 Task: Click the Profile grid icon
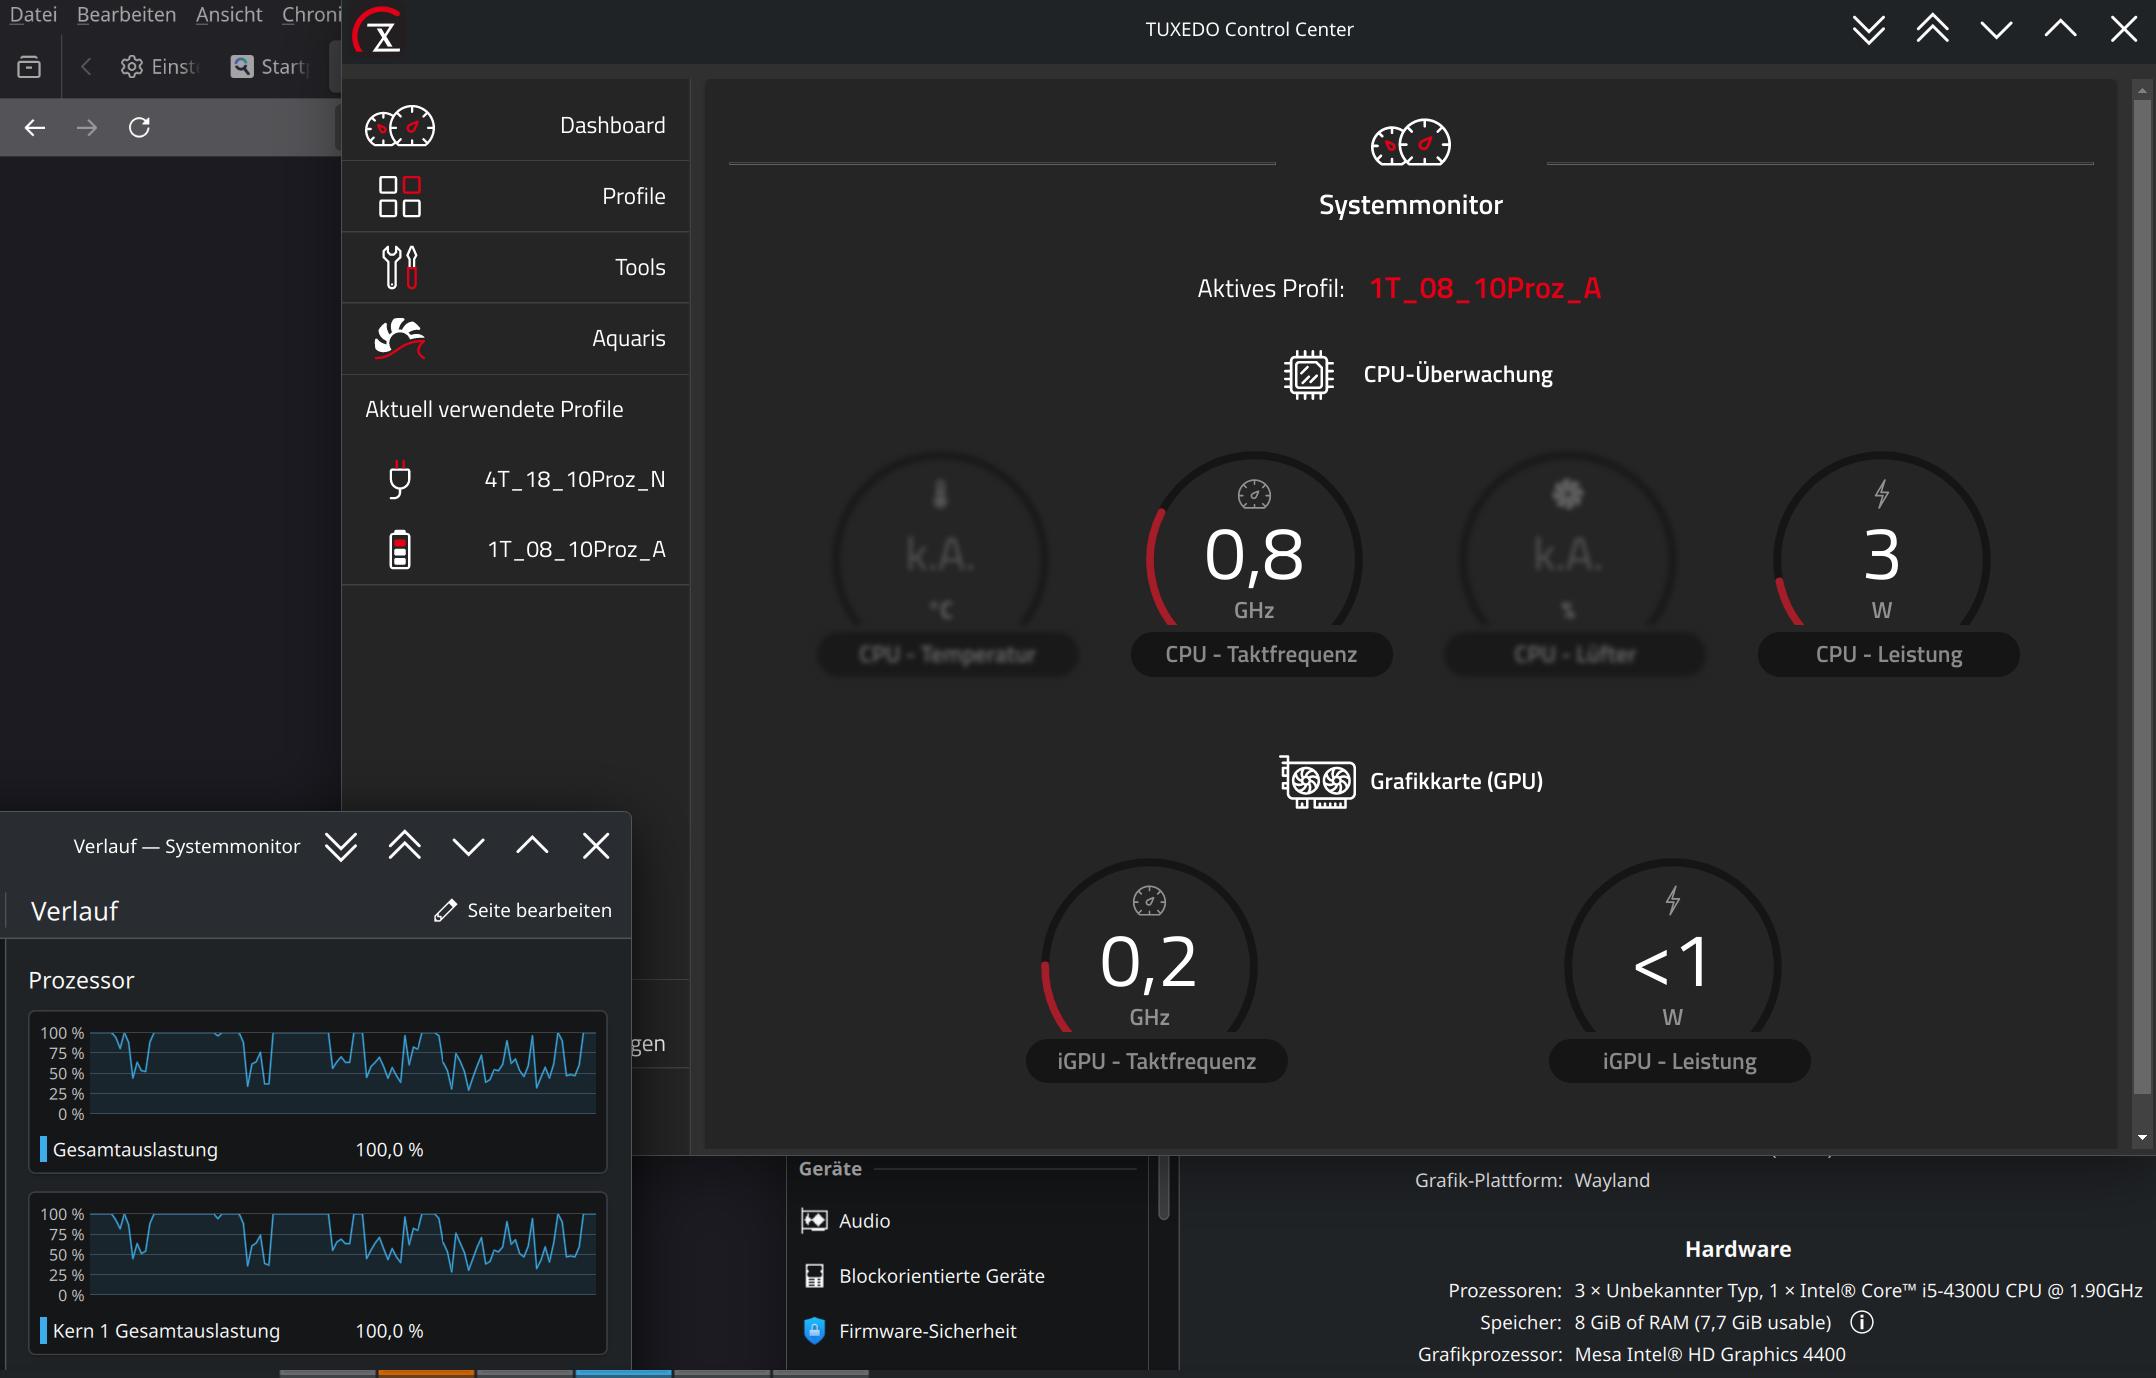(x=399, y=197)
